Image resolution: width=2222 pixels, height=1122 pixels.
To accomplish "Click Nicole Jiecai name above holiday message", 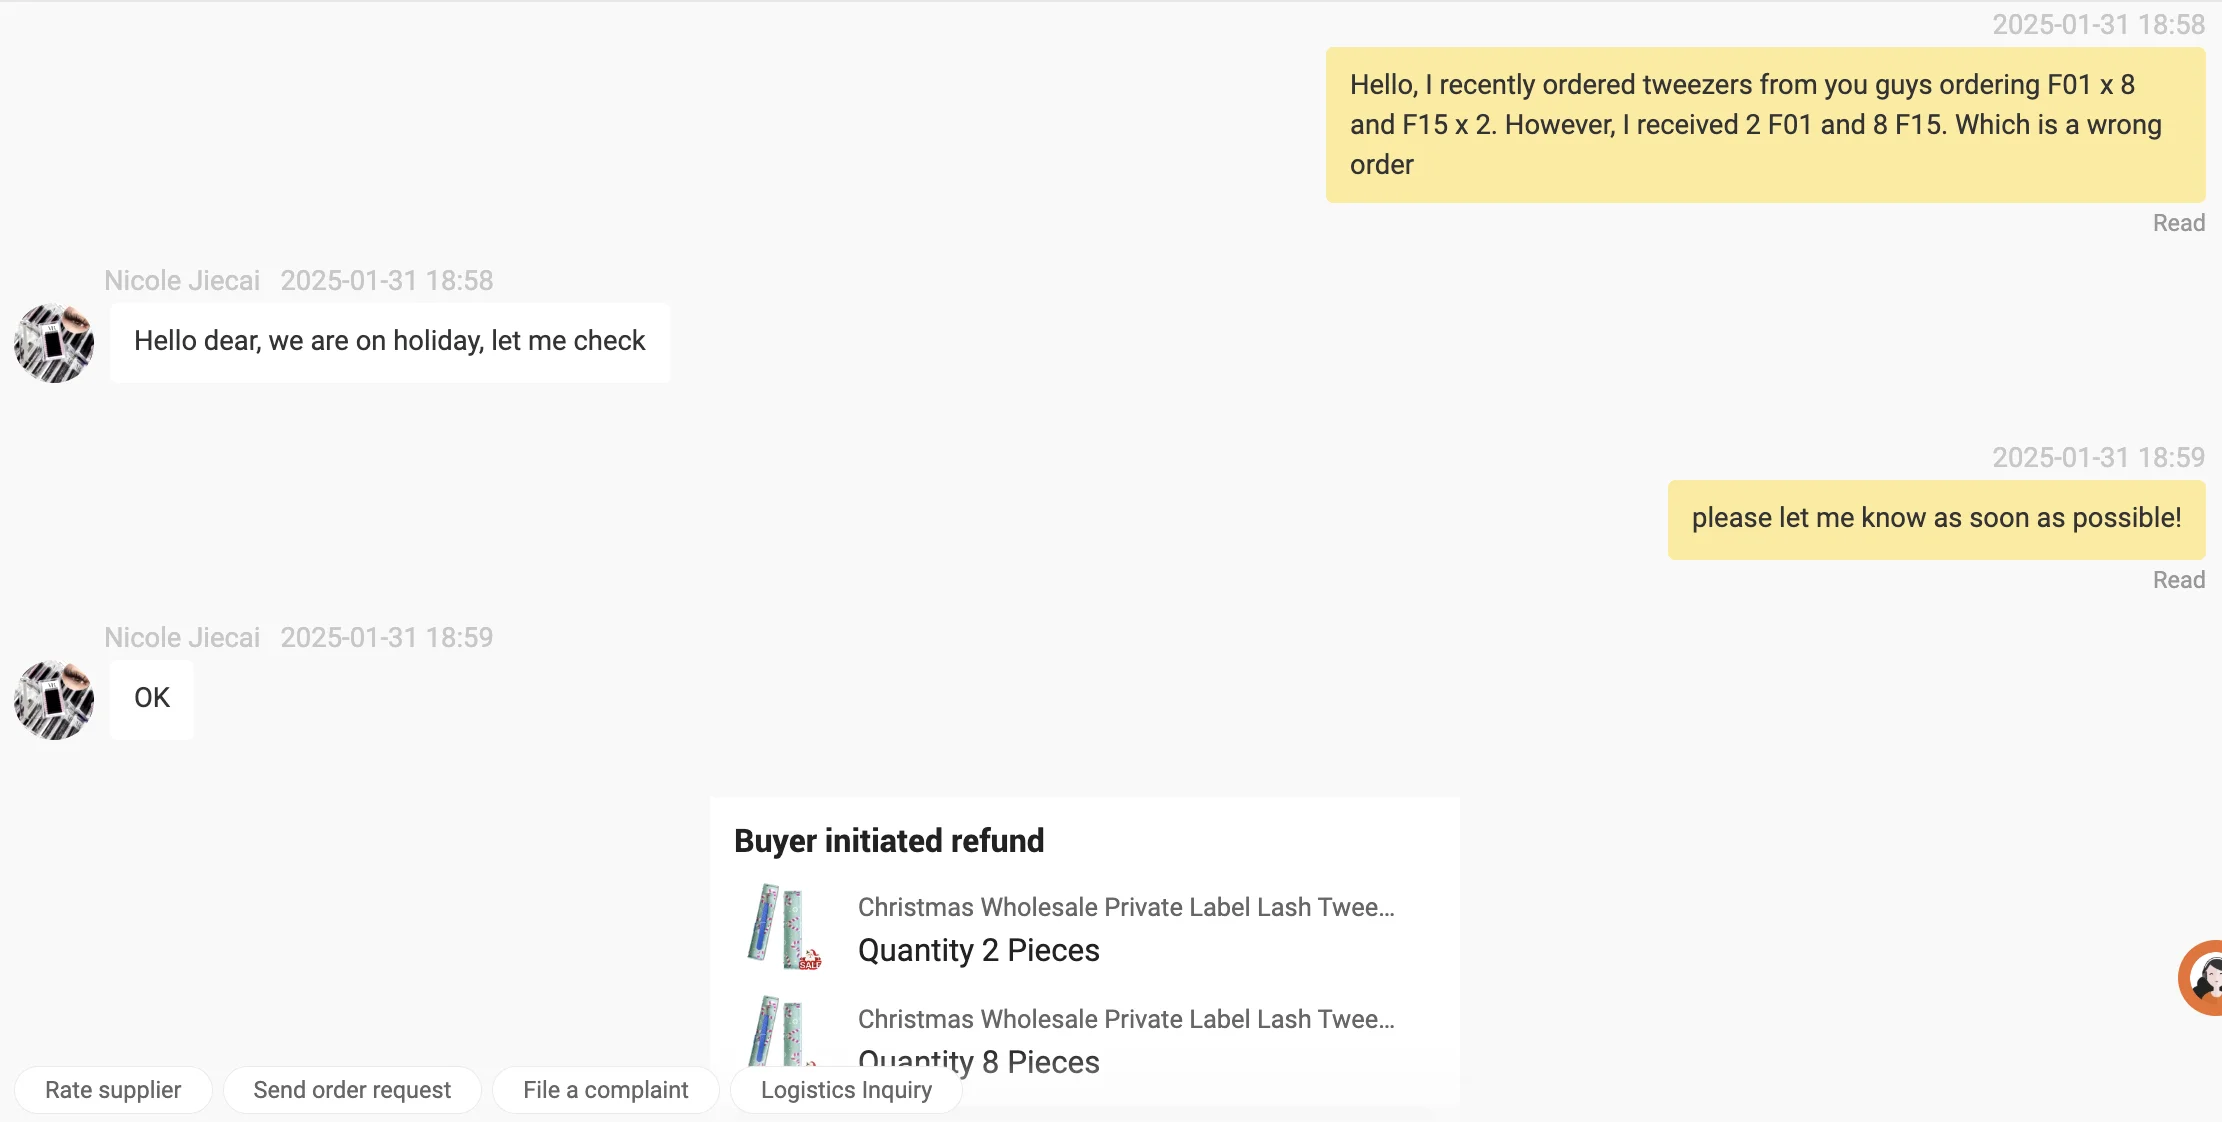I will tap(182, 281).
